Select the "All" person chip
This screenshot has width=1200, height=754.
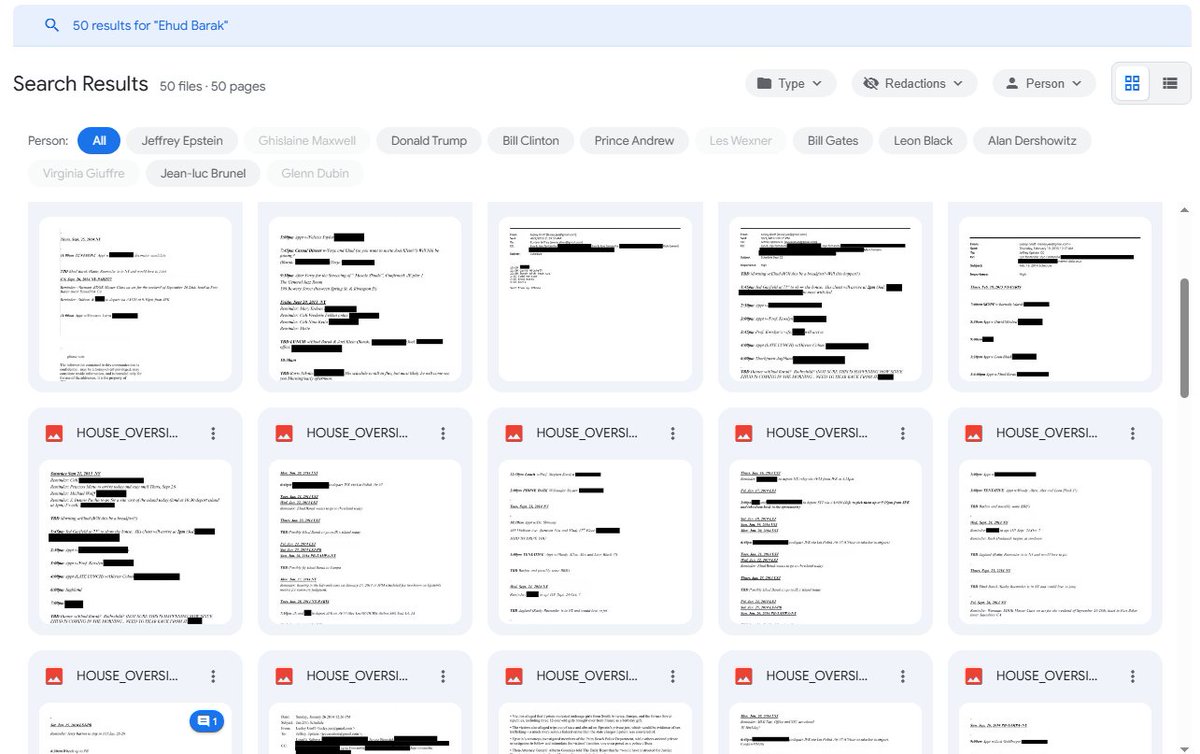pyautogui.click(x=99, y=141)
